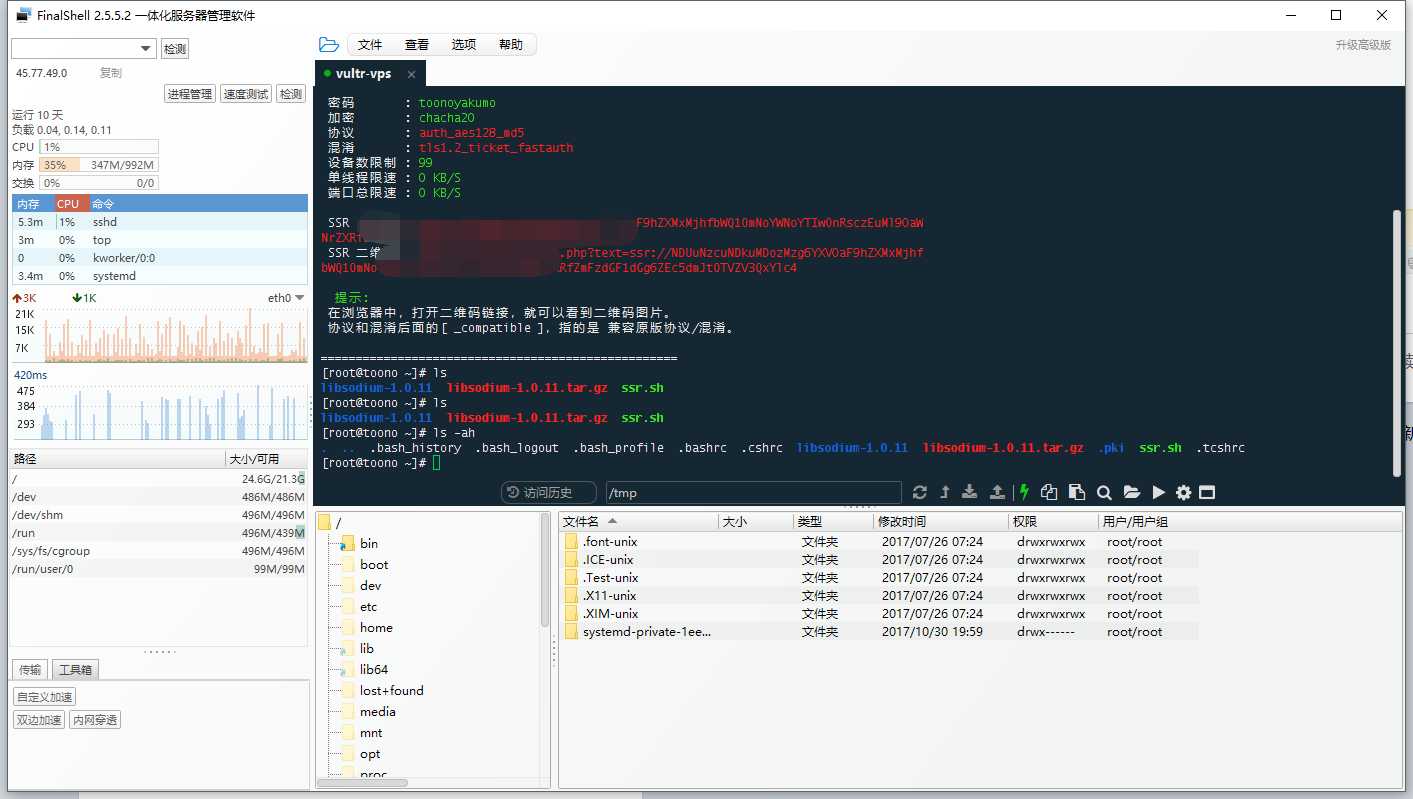Select the kworker/0:0 process row
The width and height of the screenshot is (1413, 799).
(159, 258)
